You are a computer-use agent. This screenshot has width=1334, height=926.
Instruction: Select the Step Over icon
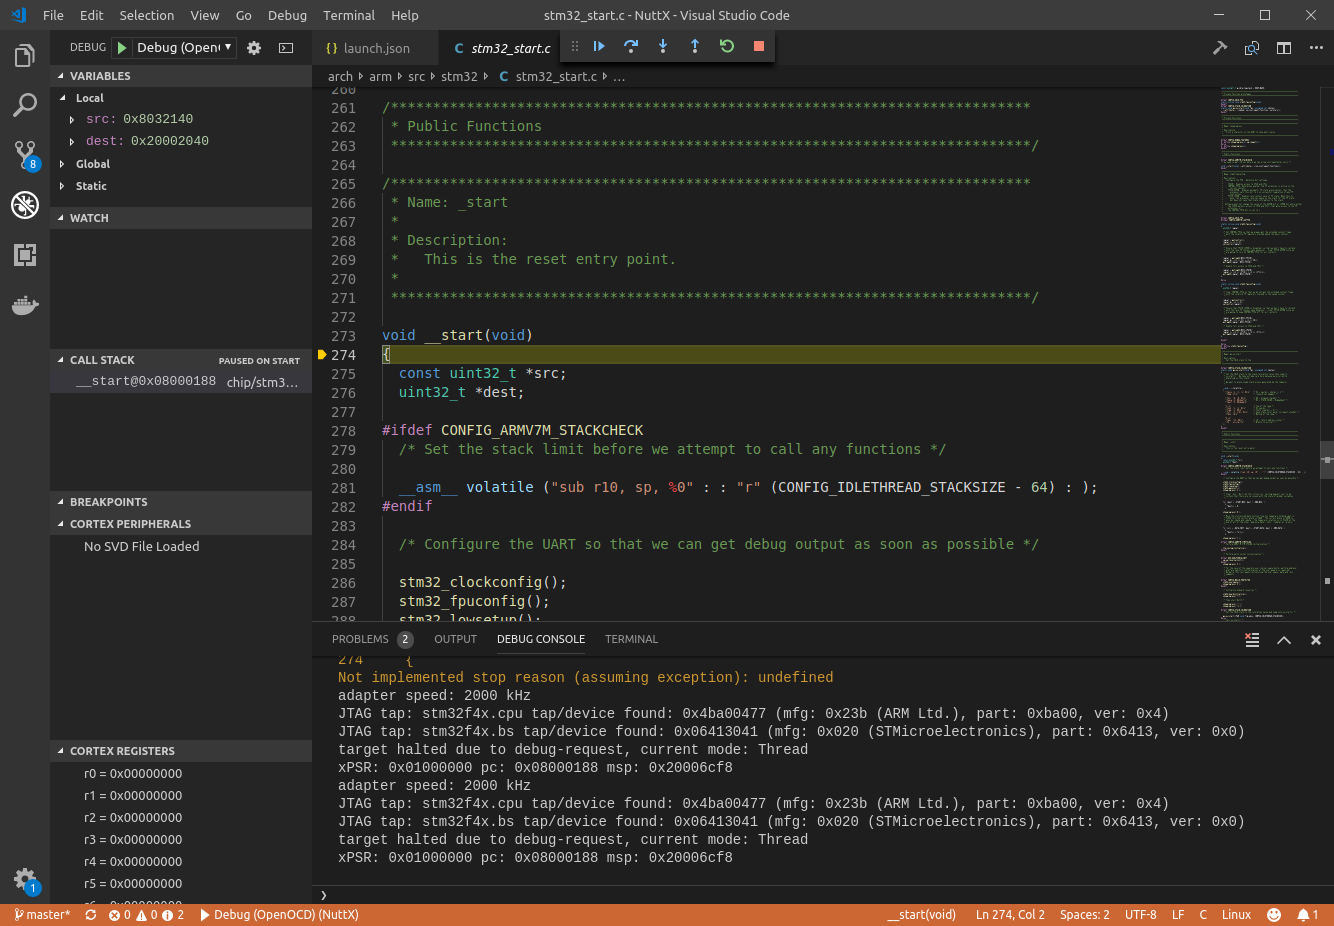pyautogui.click(x=630, y=46)
